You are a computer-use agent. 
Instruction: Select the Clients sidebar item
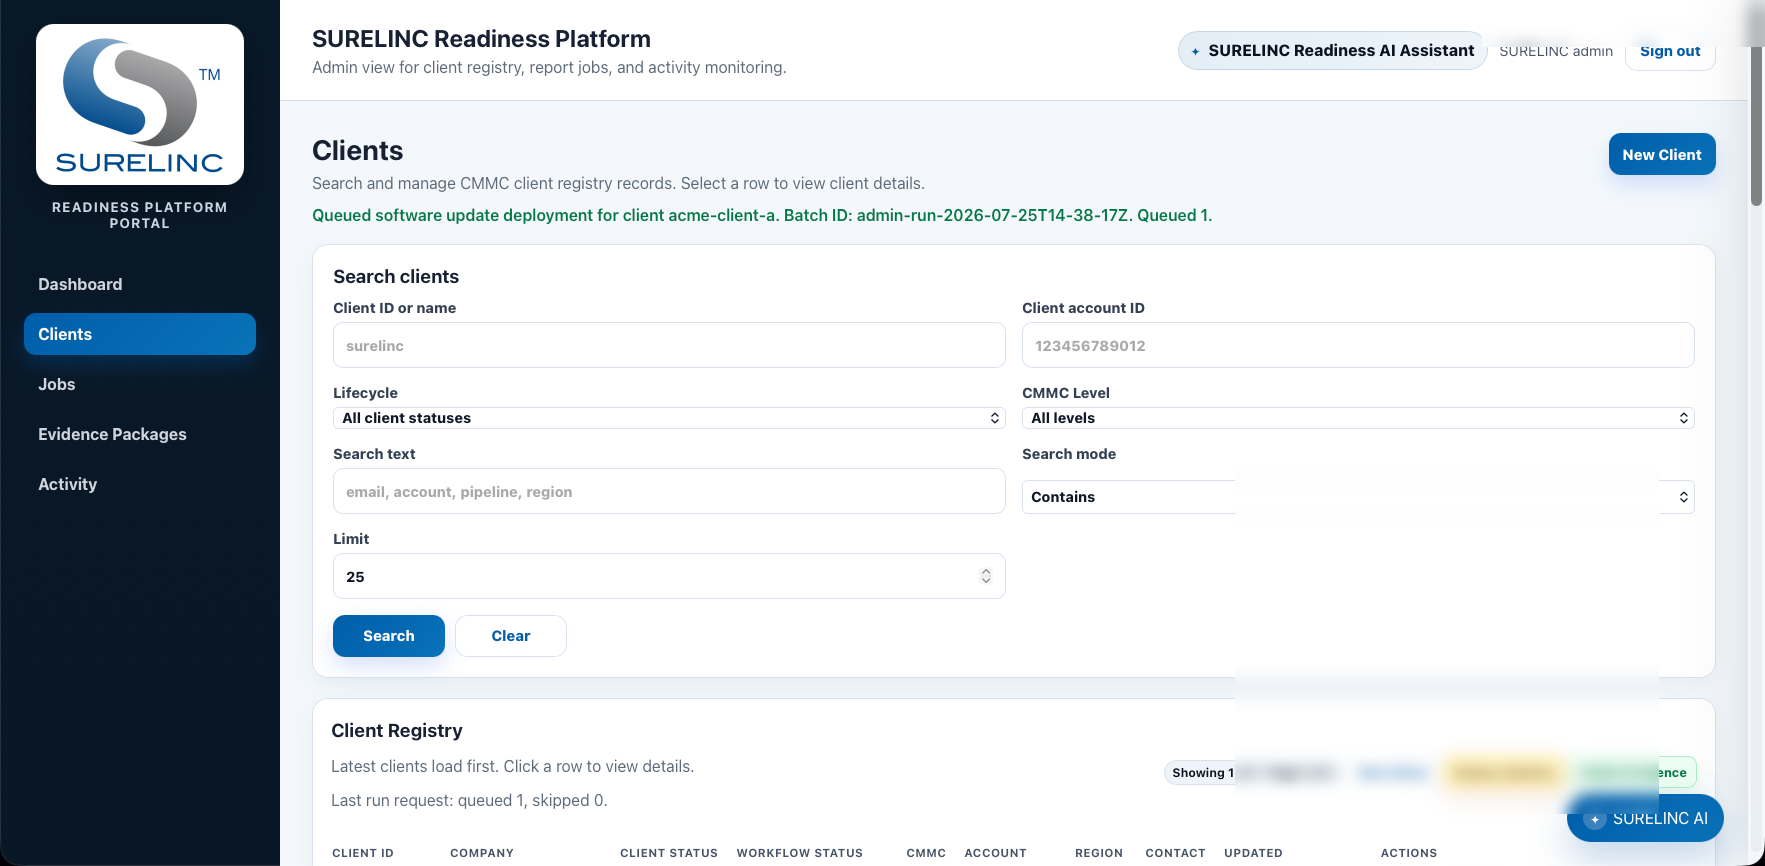(x=140, y=334)
